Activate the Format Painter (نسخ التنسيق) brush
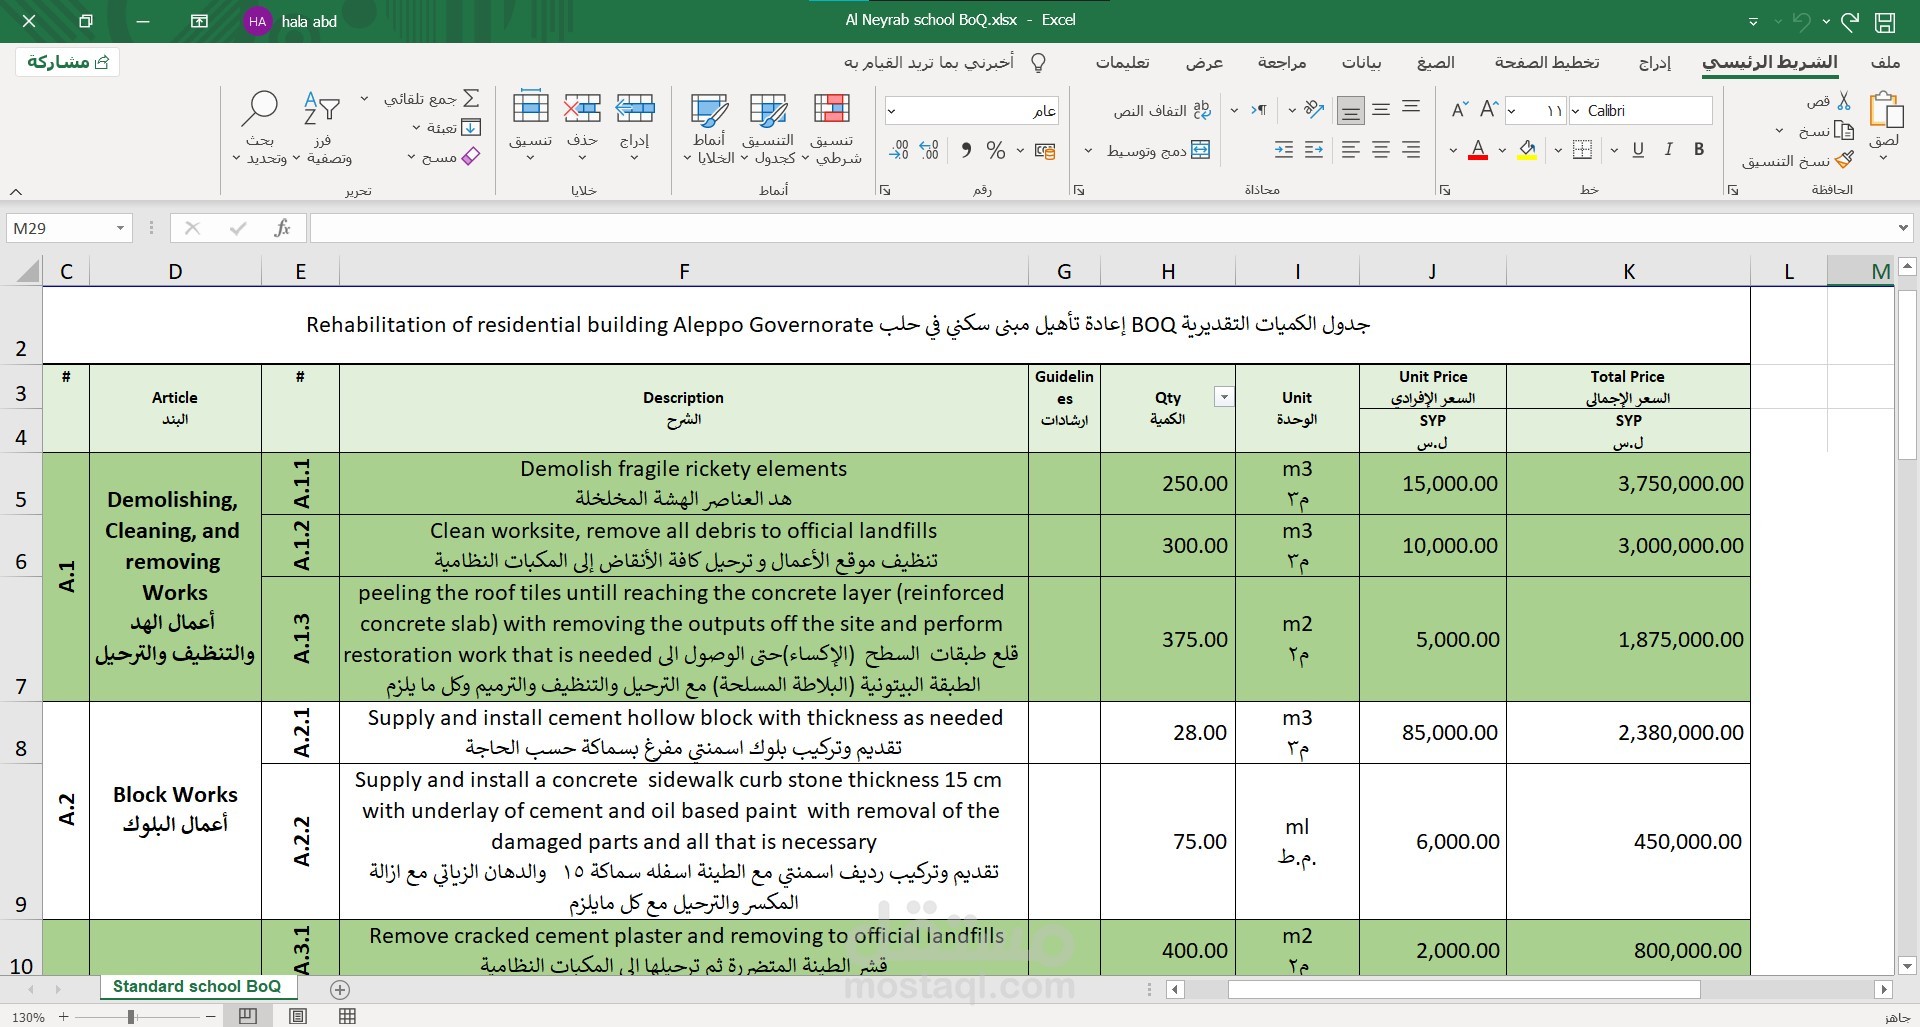 (1844, 160)
